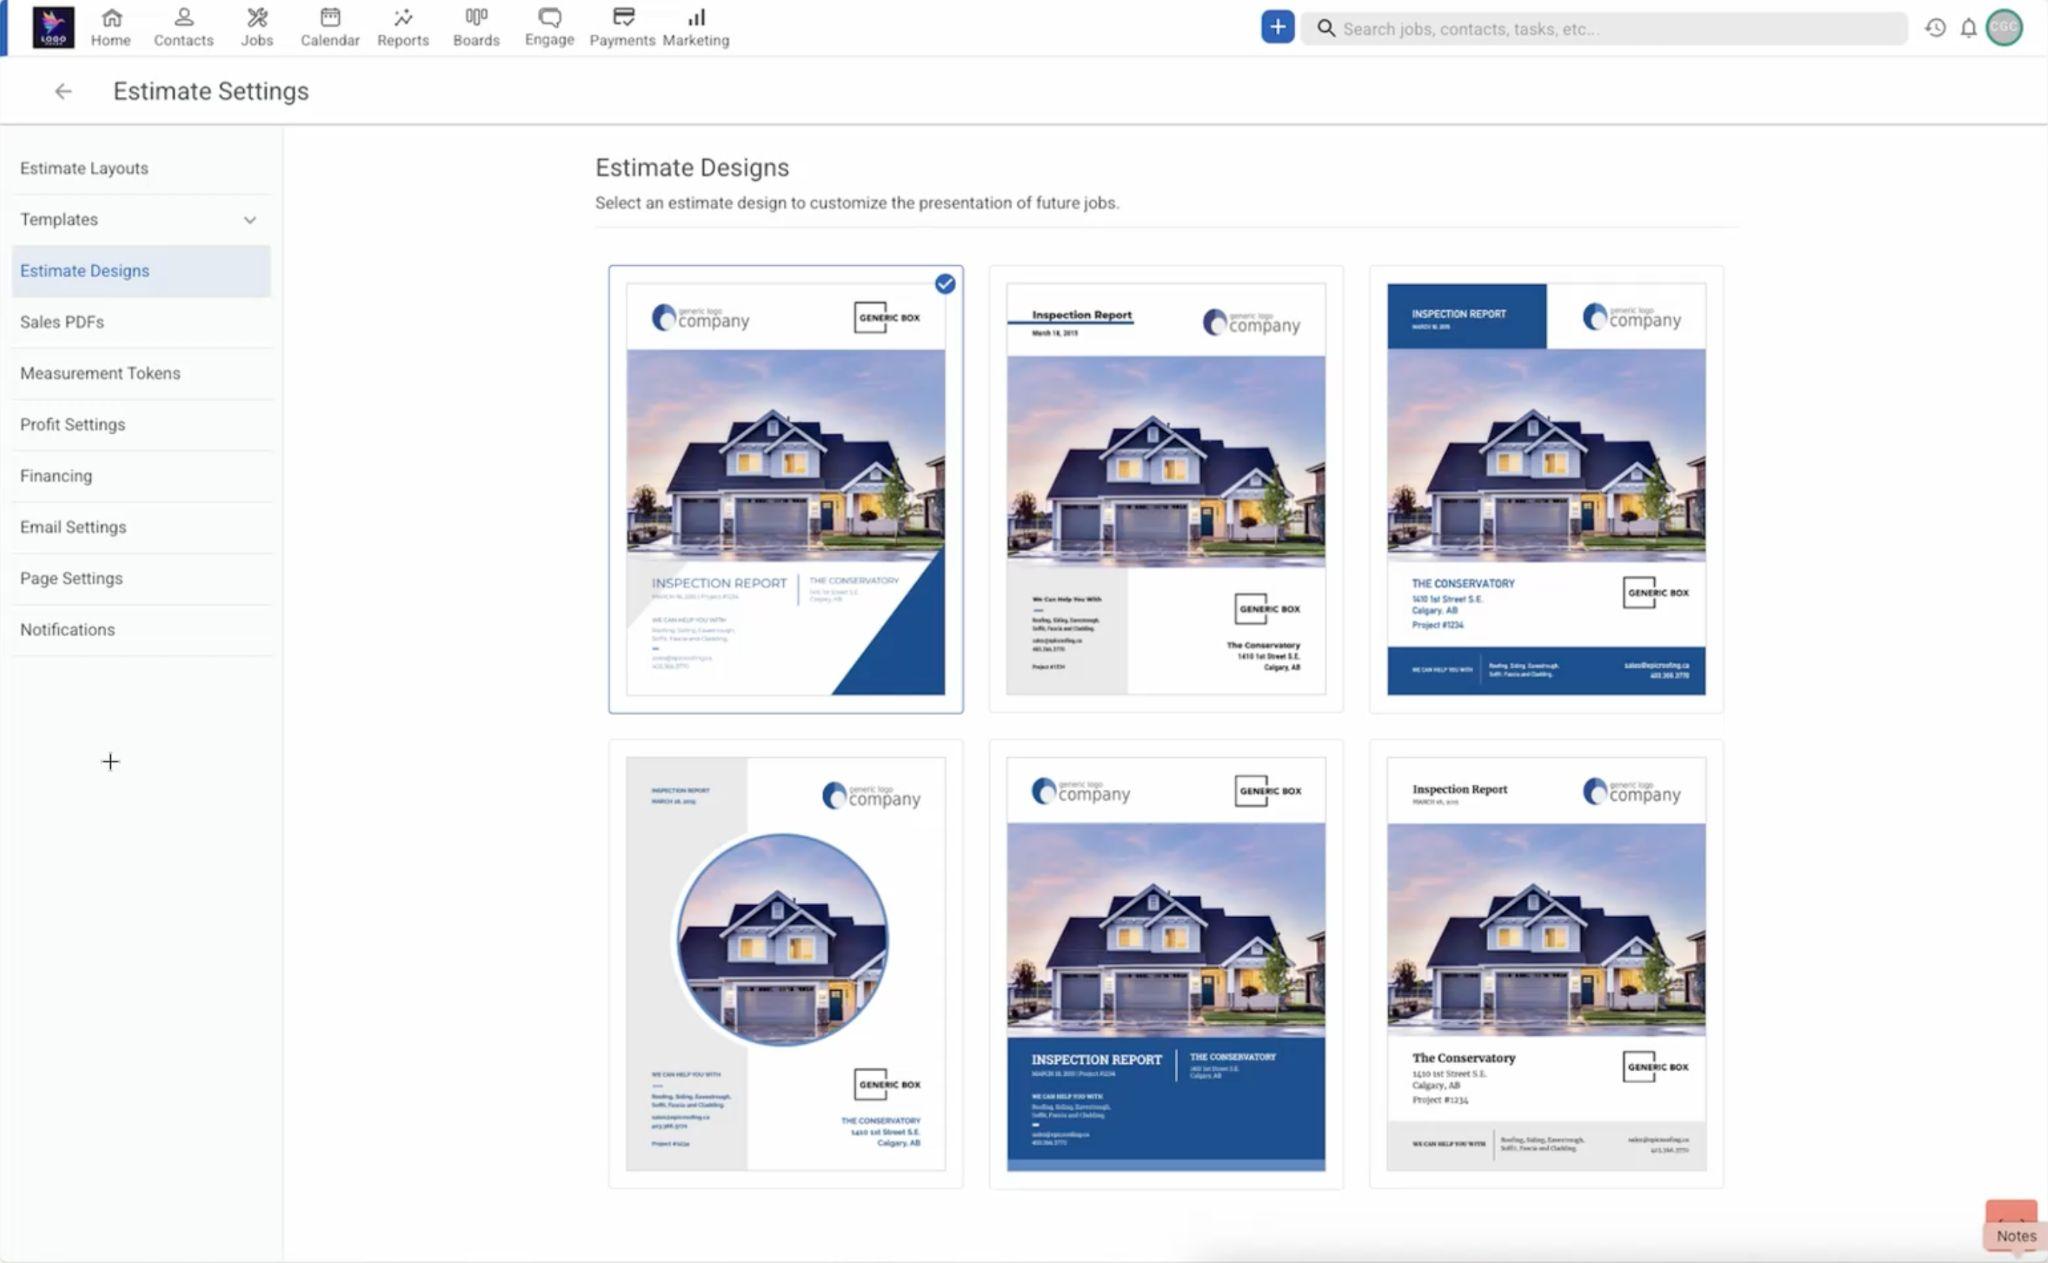Open Marketing bar chart icon

click(696, 18)
